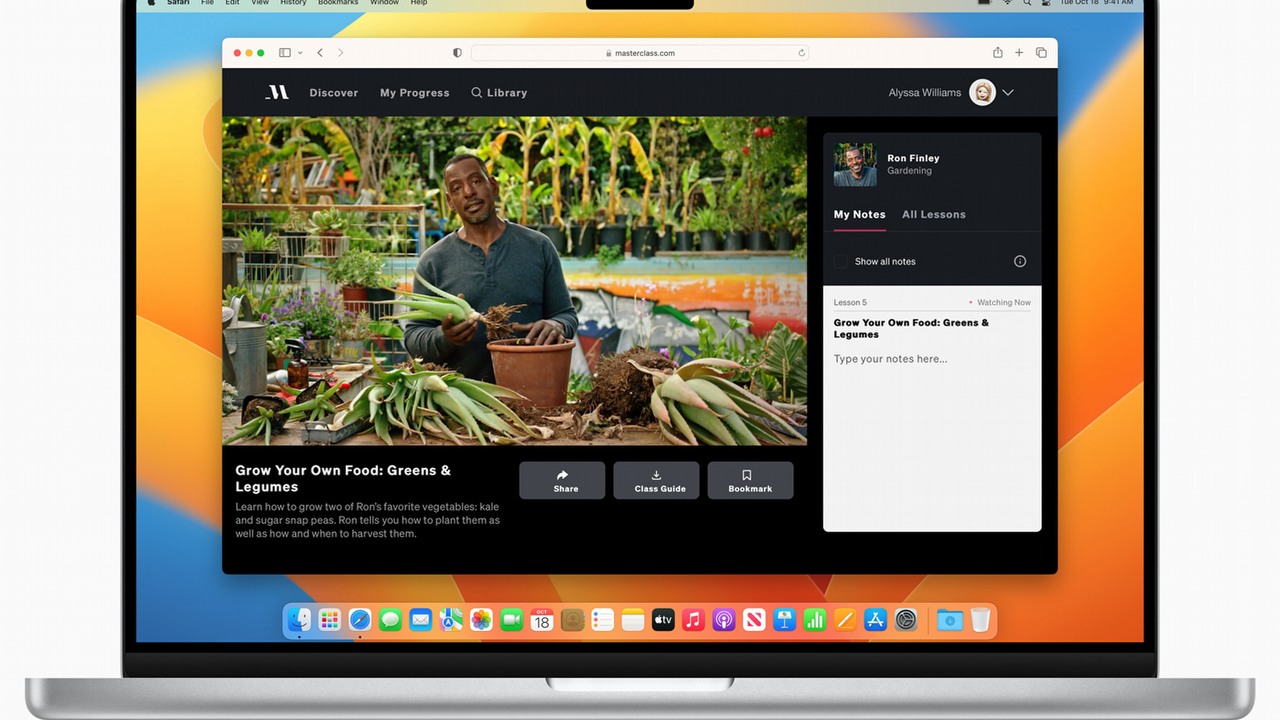
Task: Bookmark this lesson
Action: pyautogui.click(x=750, y=480)
